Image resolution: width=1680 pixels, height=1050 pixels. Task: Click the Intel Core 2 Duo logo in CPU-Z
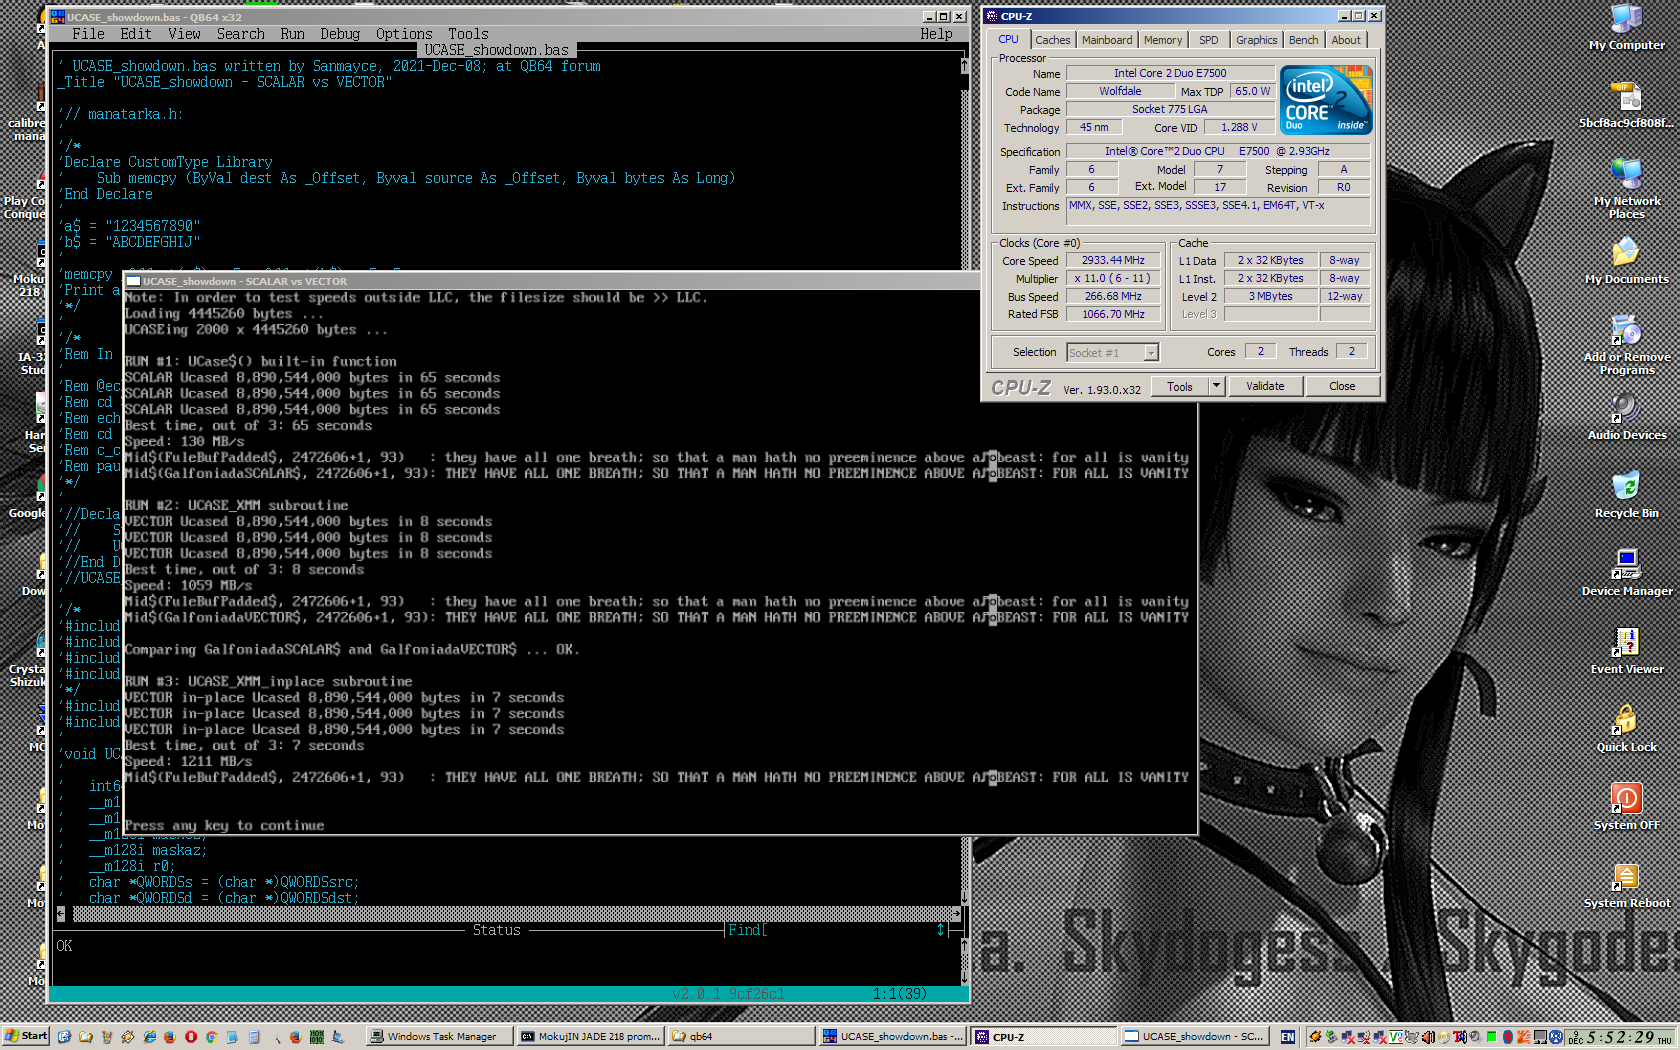[x=1326, y=100]
